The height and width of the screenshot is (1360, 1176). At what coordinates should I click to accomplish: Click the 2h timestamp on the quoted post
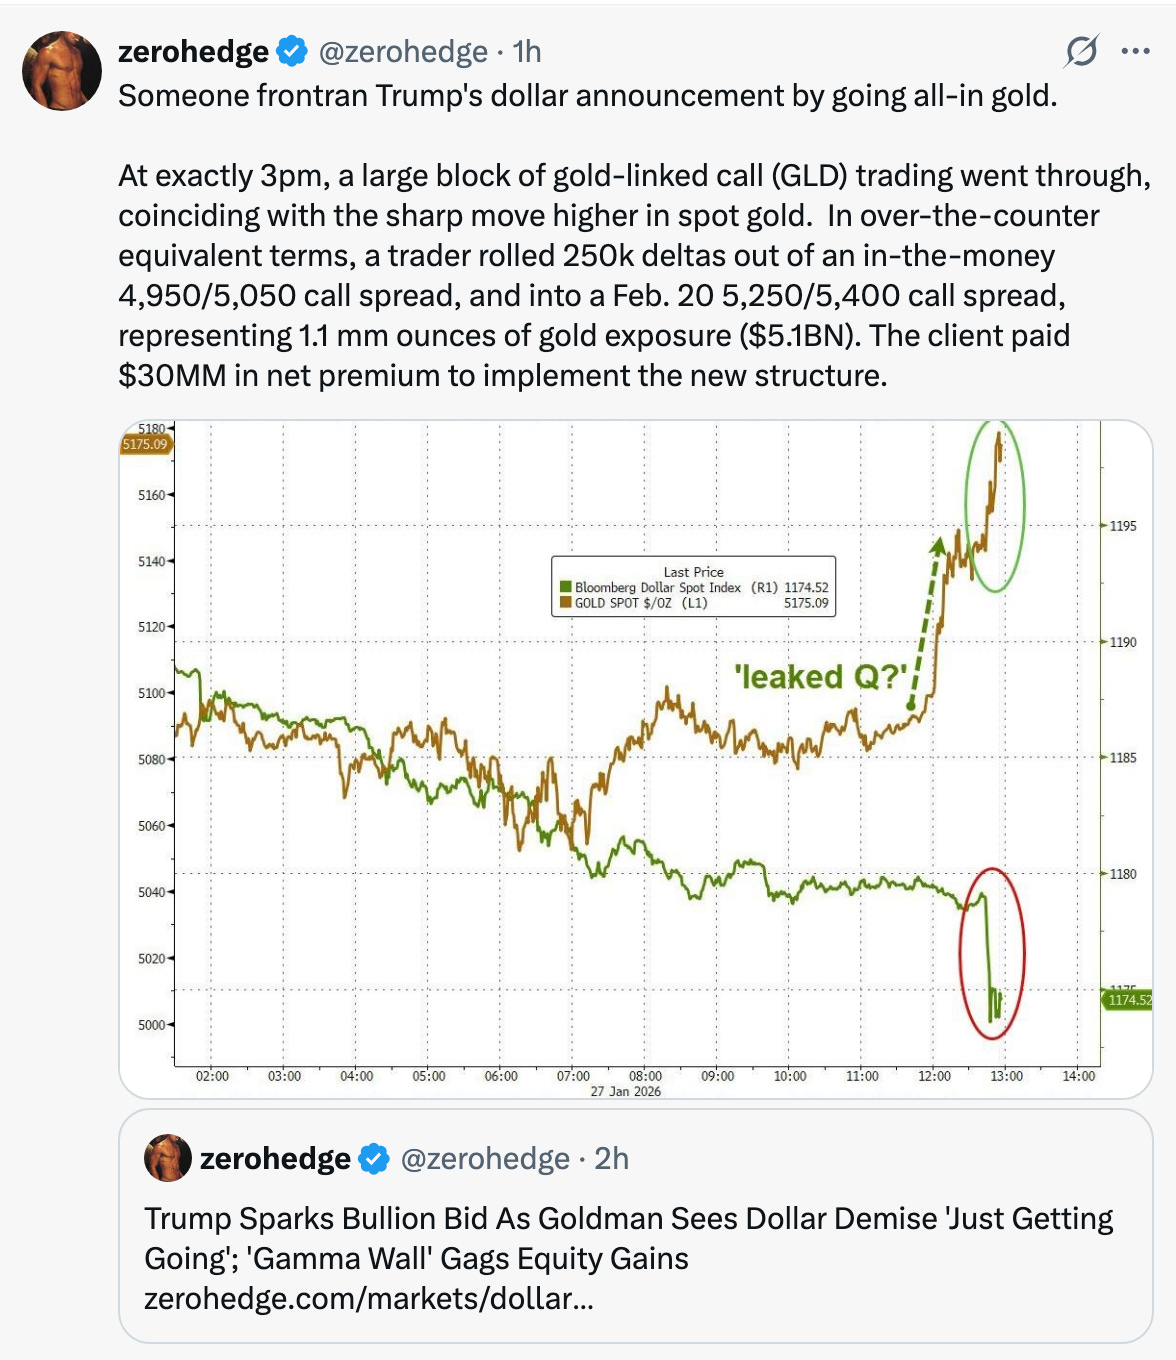pyautogui.click(x=610, y=1159)
